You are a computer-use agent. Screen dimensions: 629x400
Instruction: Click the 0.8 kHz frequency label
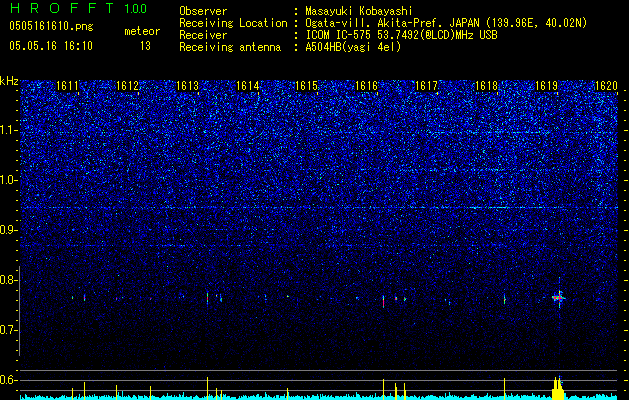(x=9, y=280)
